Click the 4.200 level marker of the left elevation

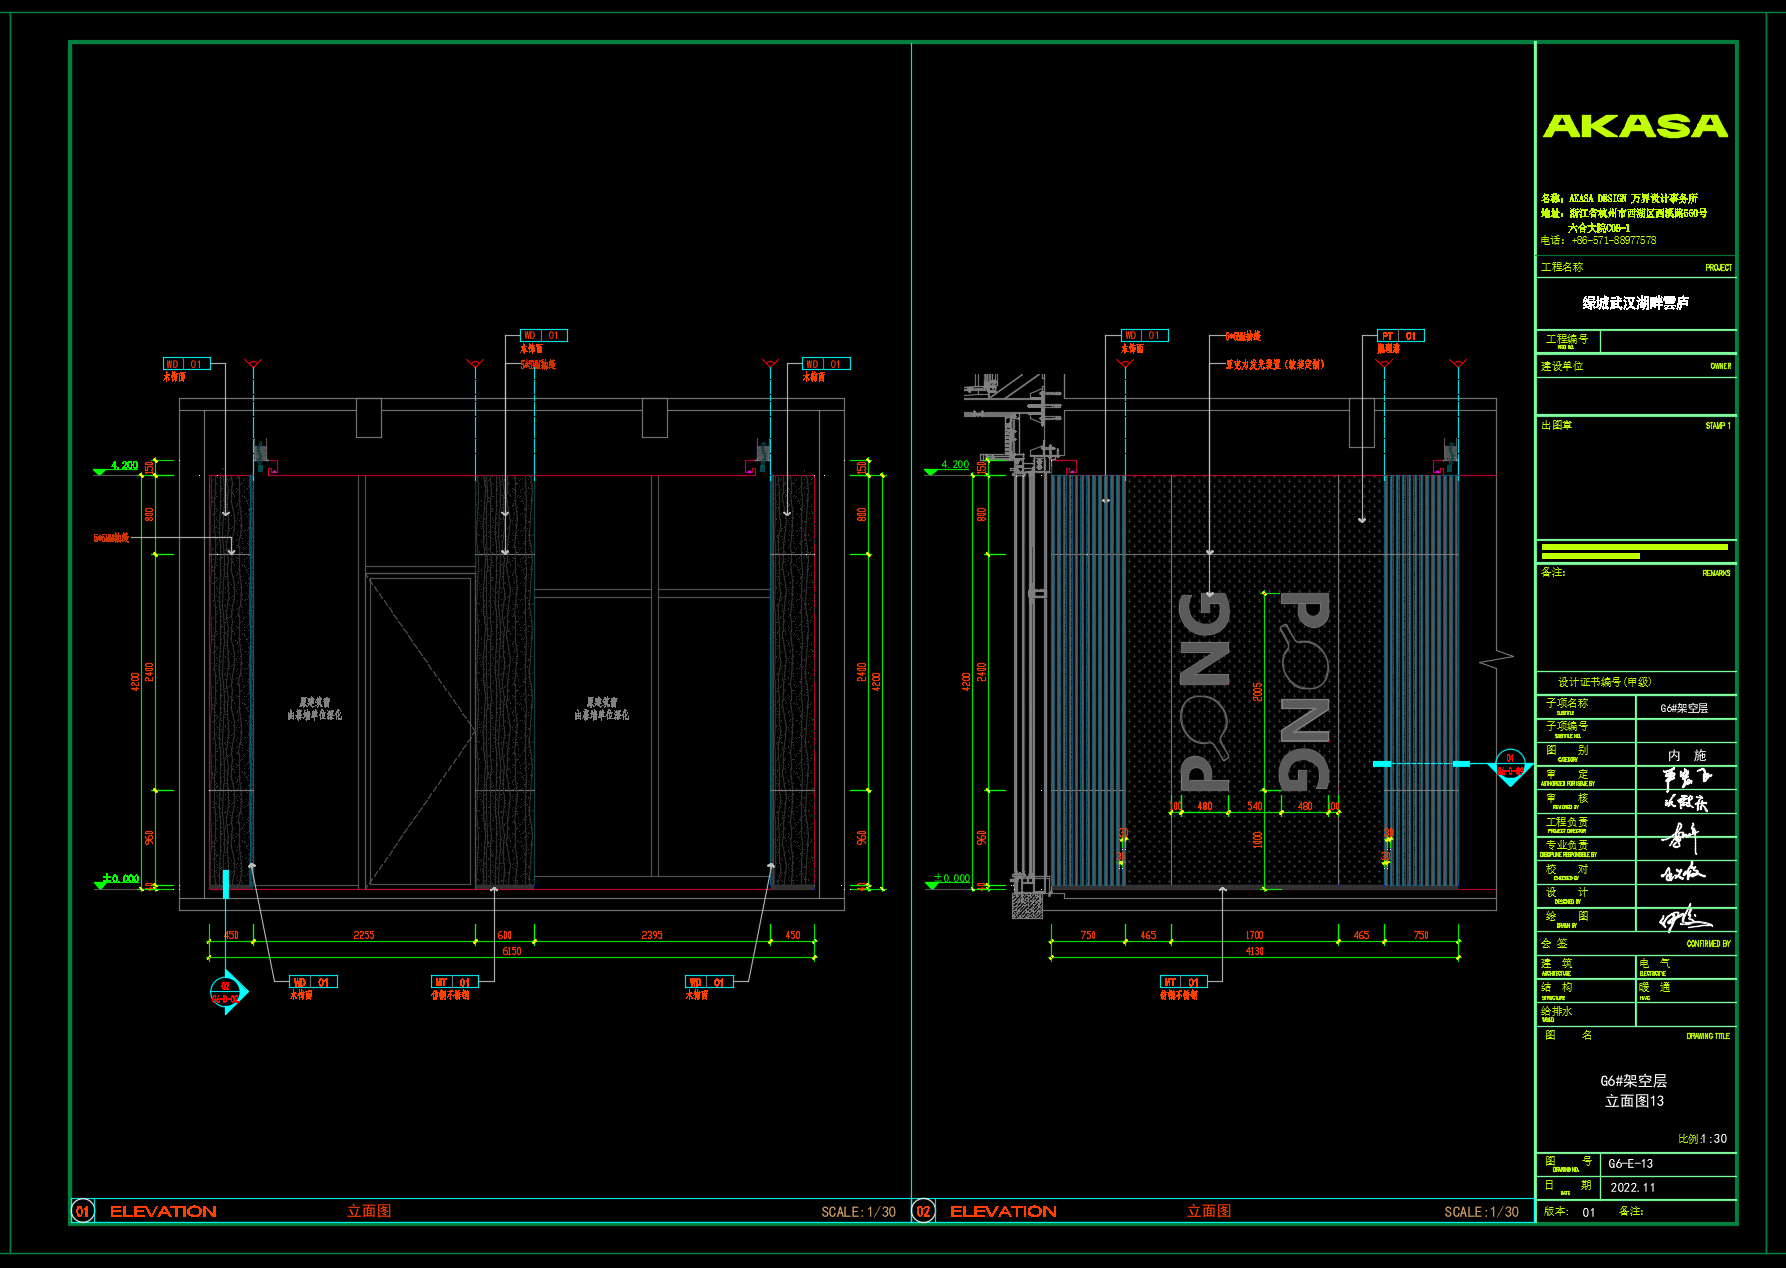pos(118,466)
